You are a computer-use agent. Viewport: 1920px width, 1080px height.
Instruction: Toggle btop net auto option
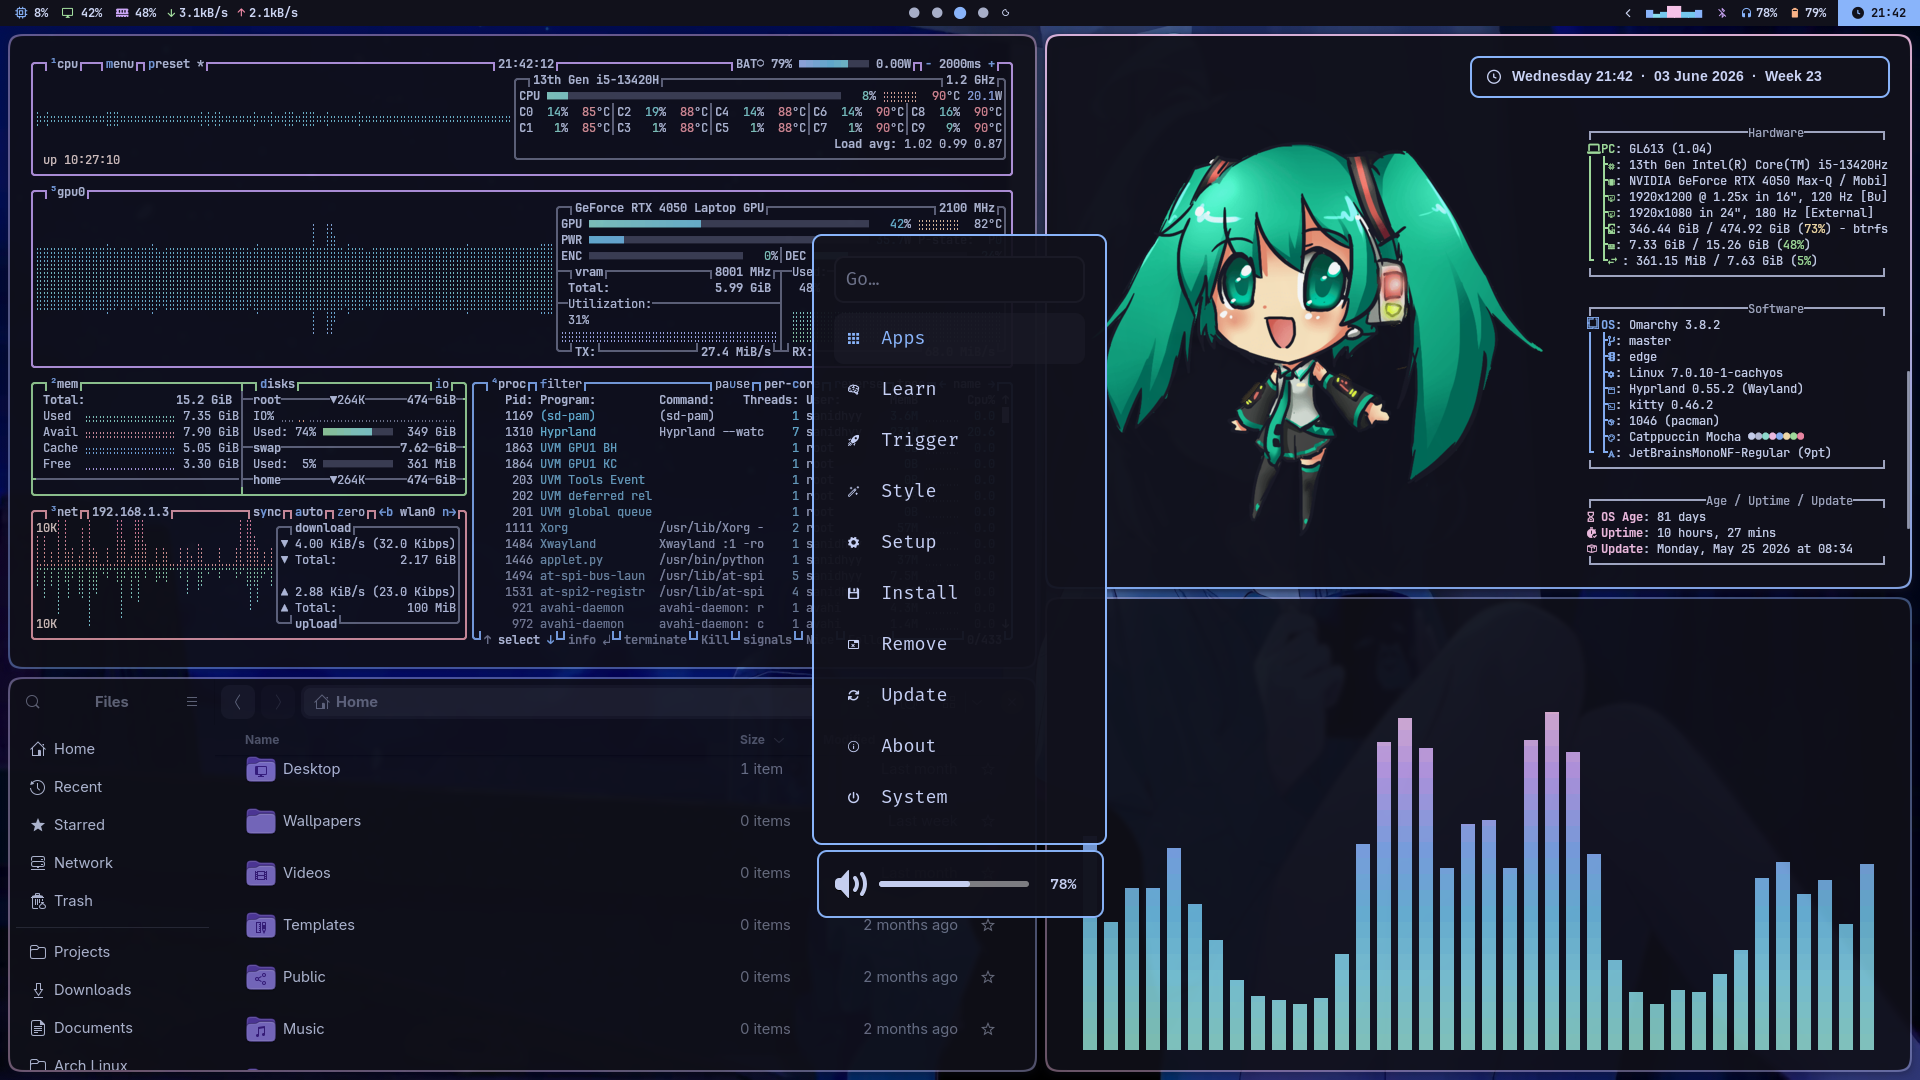pos(309,512)
